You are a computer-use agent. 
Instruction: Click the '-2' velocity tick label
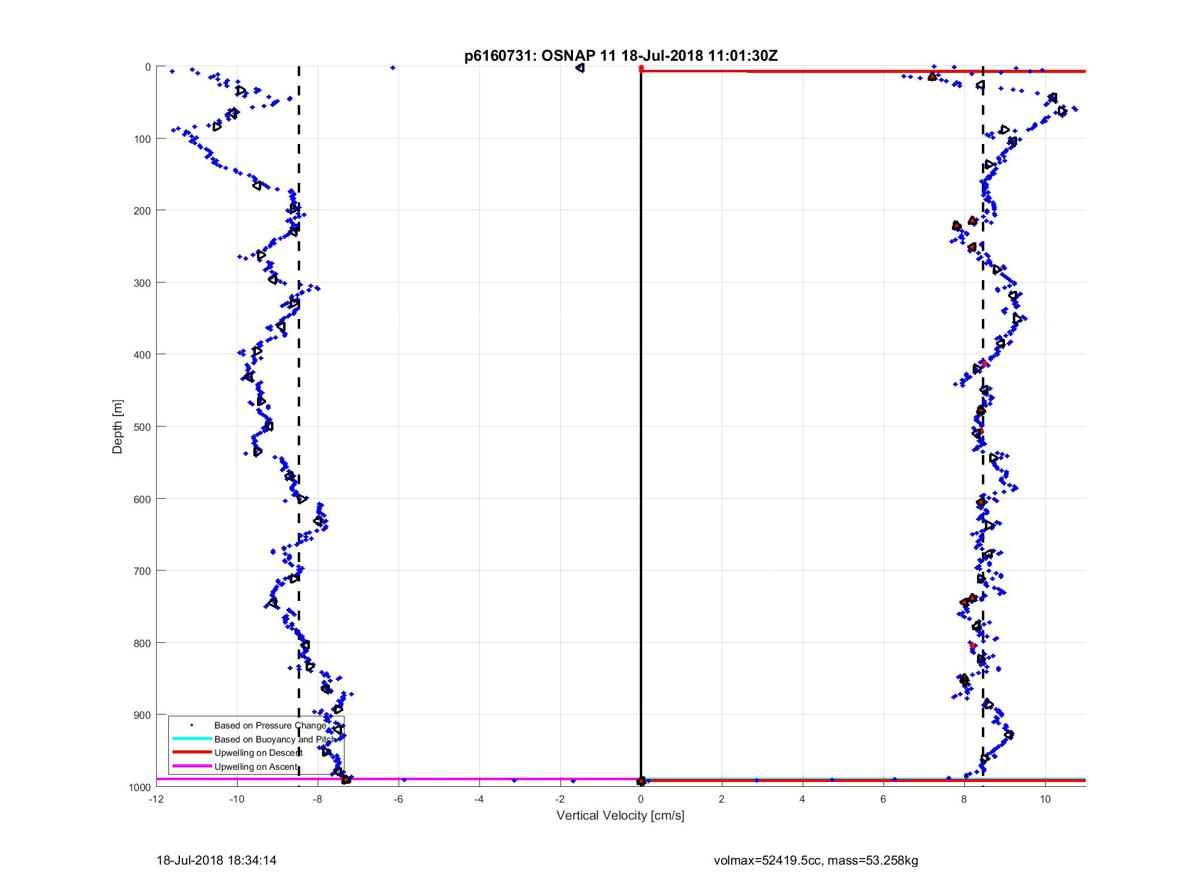click(x=560, y=799)
